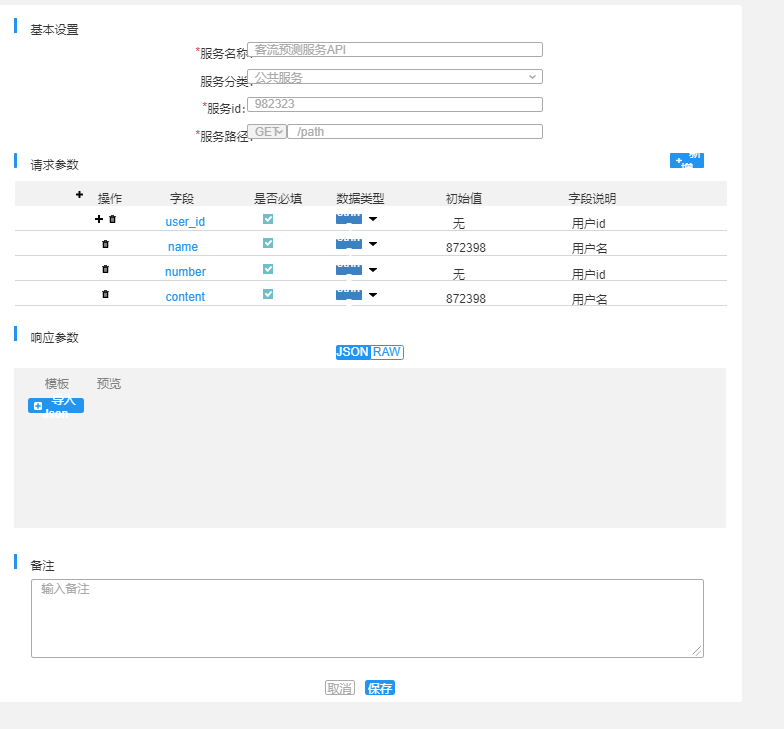Switch to the RAW response format
Screen dimensions: 784x729
[x=387, y=352]
